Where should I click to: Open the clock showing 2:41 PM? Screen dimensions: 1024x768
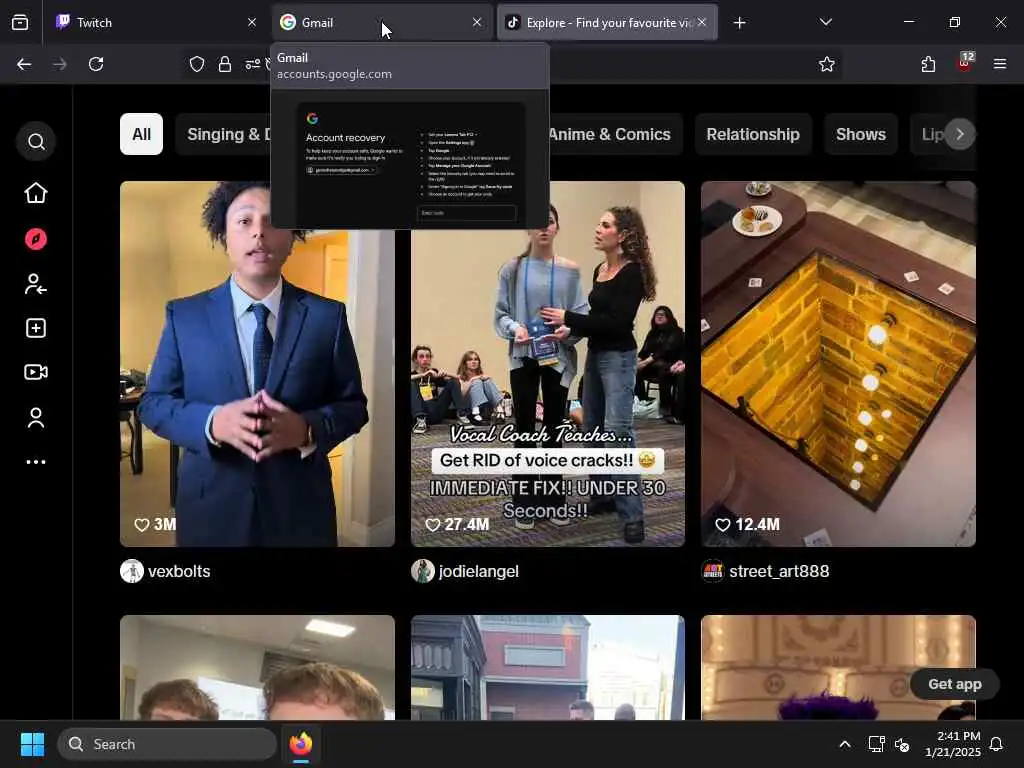pos(953,744)
